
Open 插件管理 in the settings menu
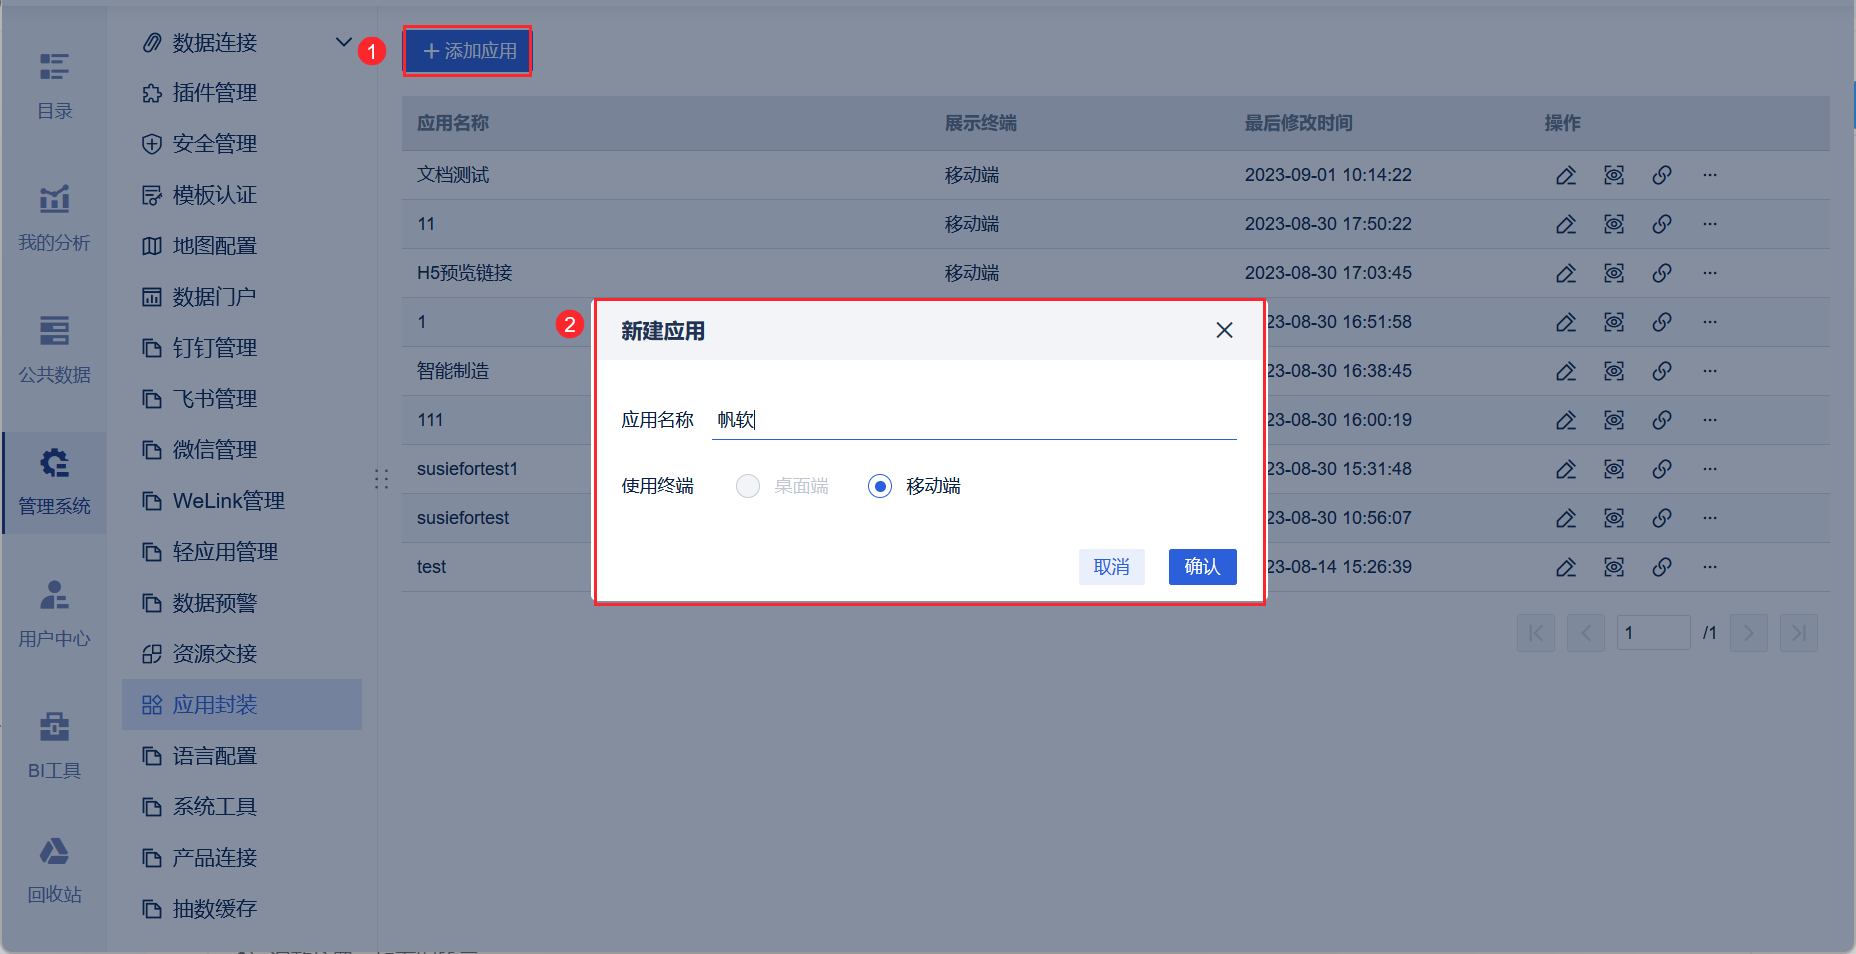click(x=242, y=93)
